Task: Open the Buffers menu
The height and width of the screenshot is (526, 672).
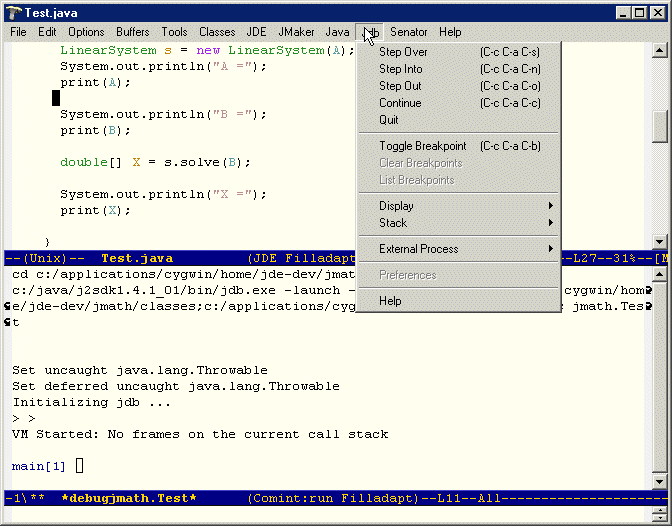Action: 132,32
